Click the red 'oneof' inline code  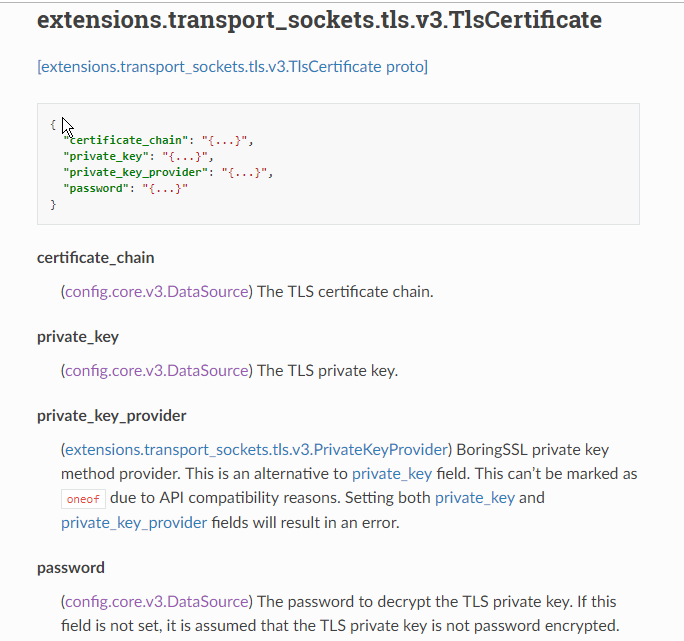(x=83, y=499)
